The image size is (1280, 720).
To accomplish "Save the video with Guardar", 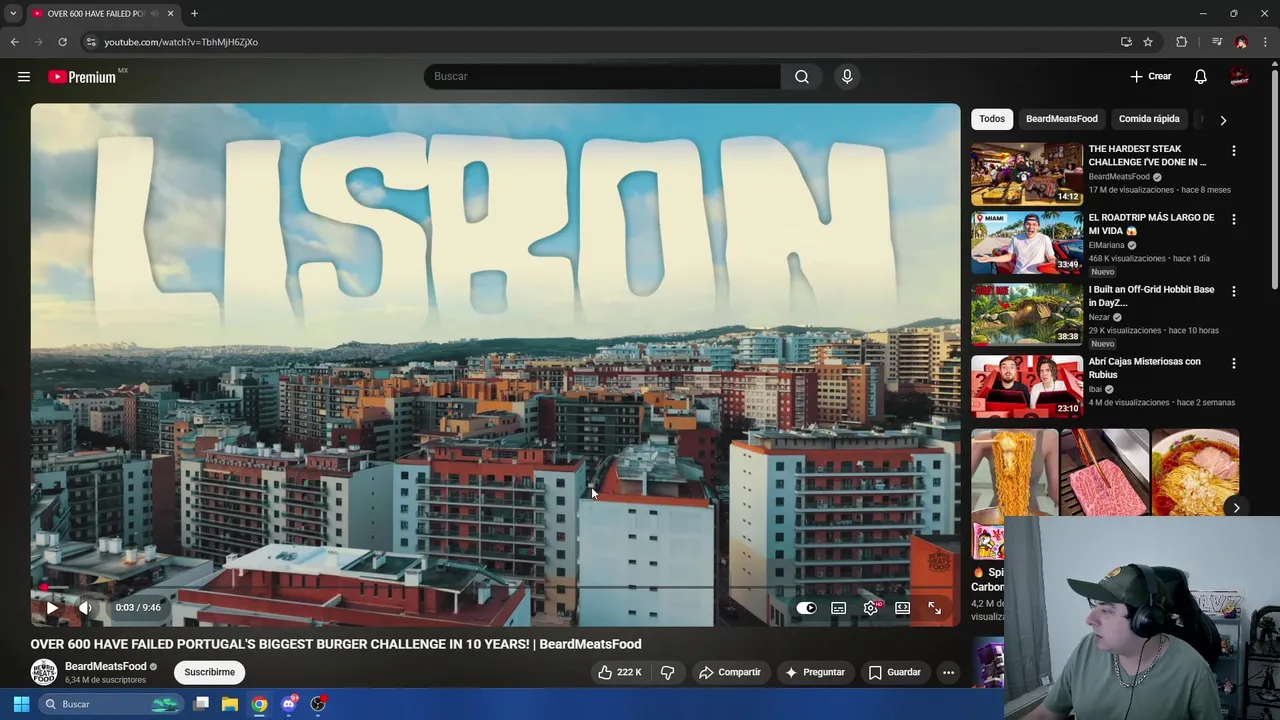I will click(894, 672).
